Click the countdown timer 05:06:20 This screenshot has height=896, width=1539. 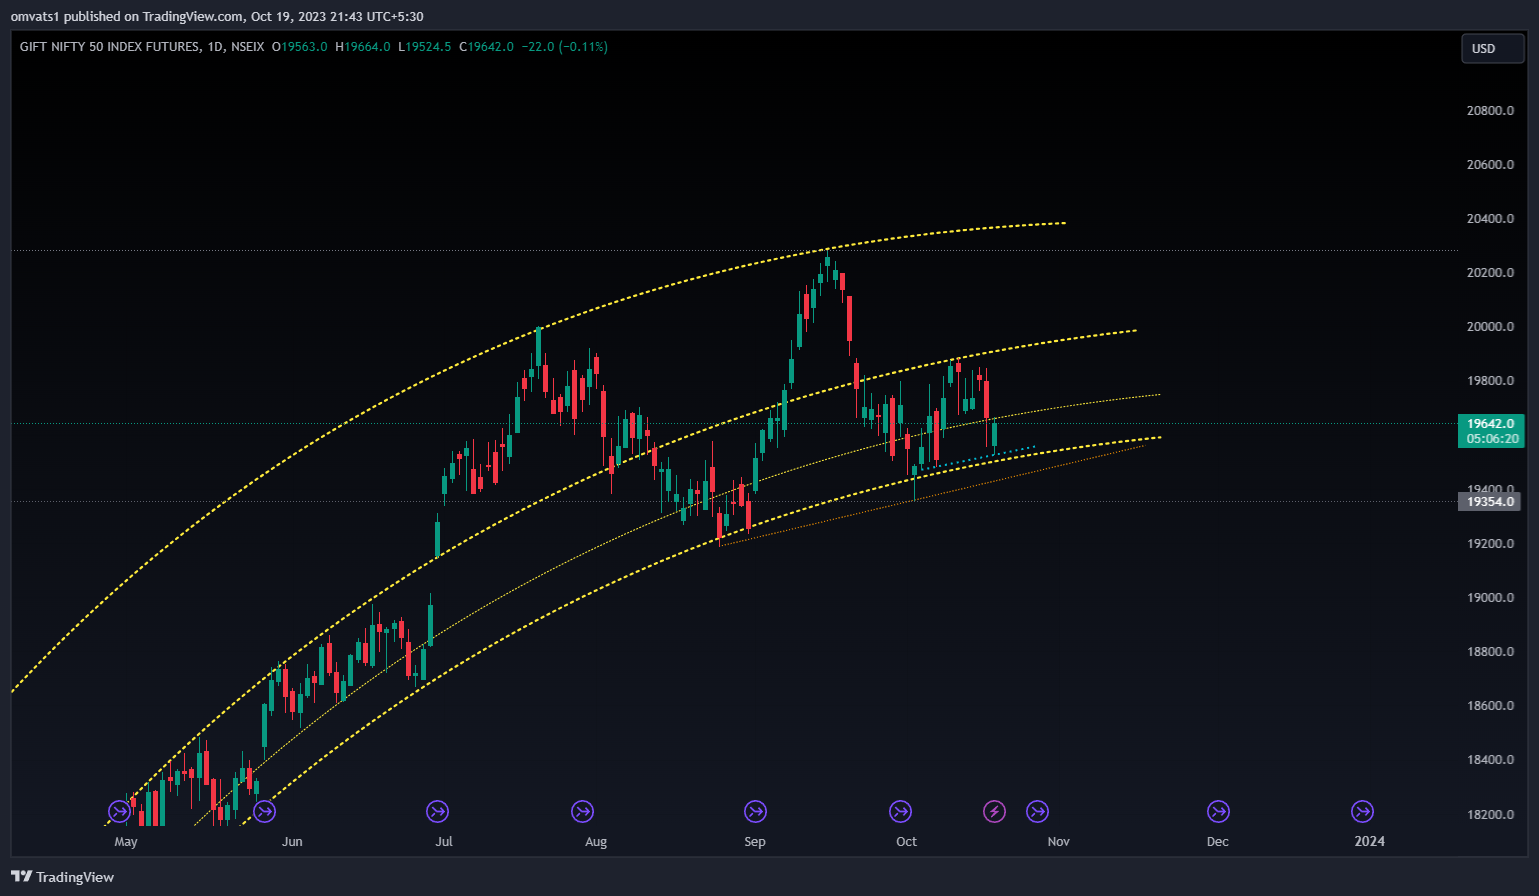pos(1491,439)
